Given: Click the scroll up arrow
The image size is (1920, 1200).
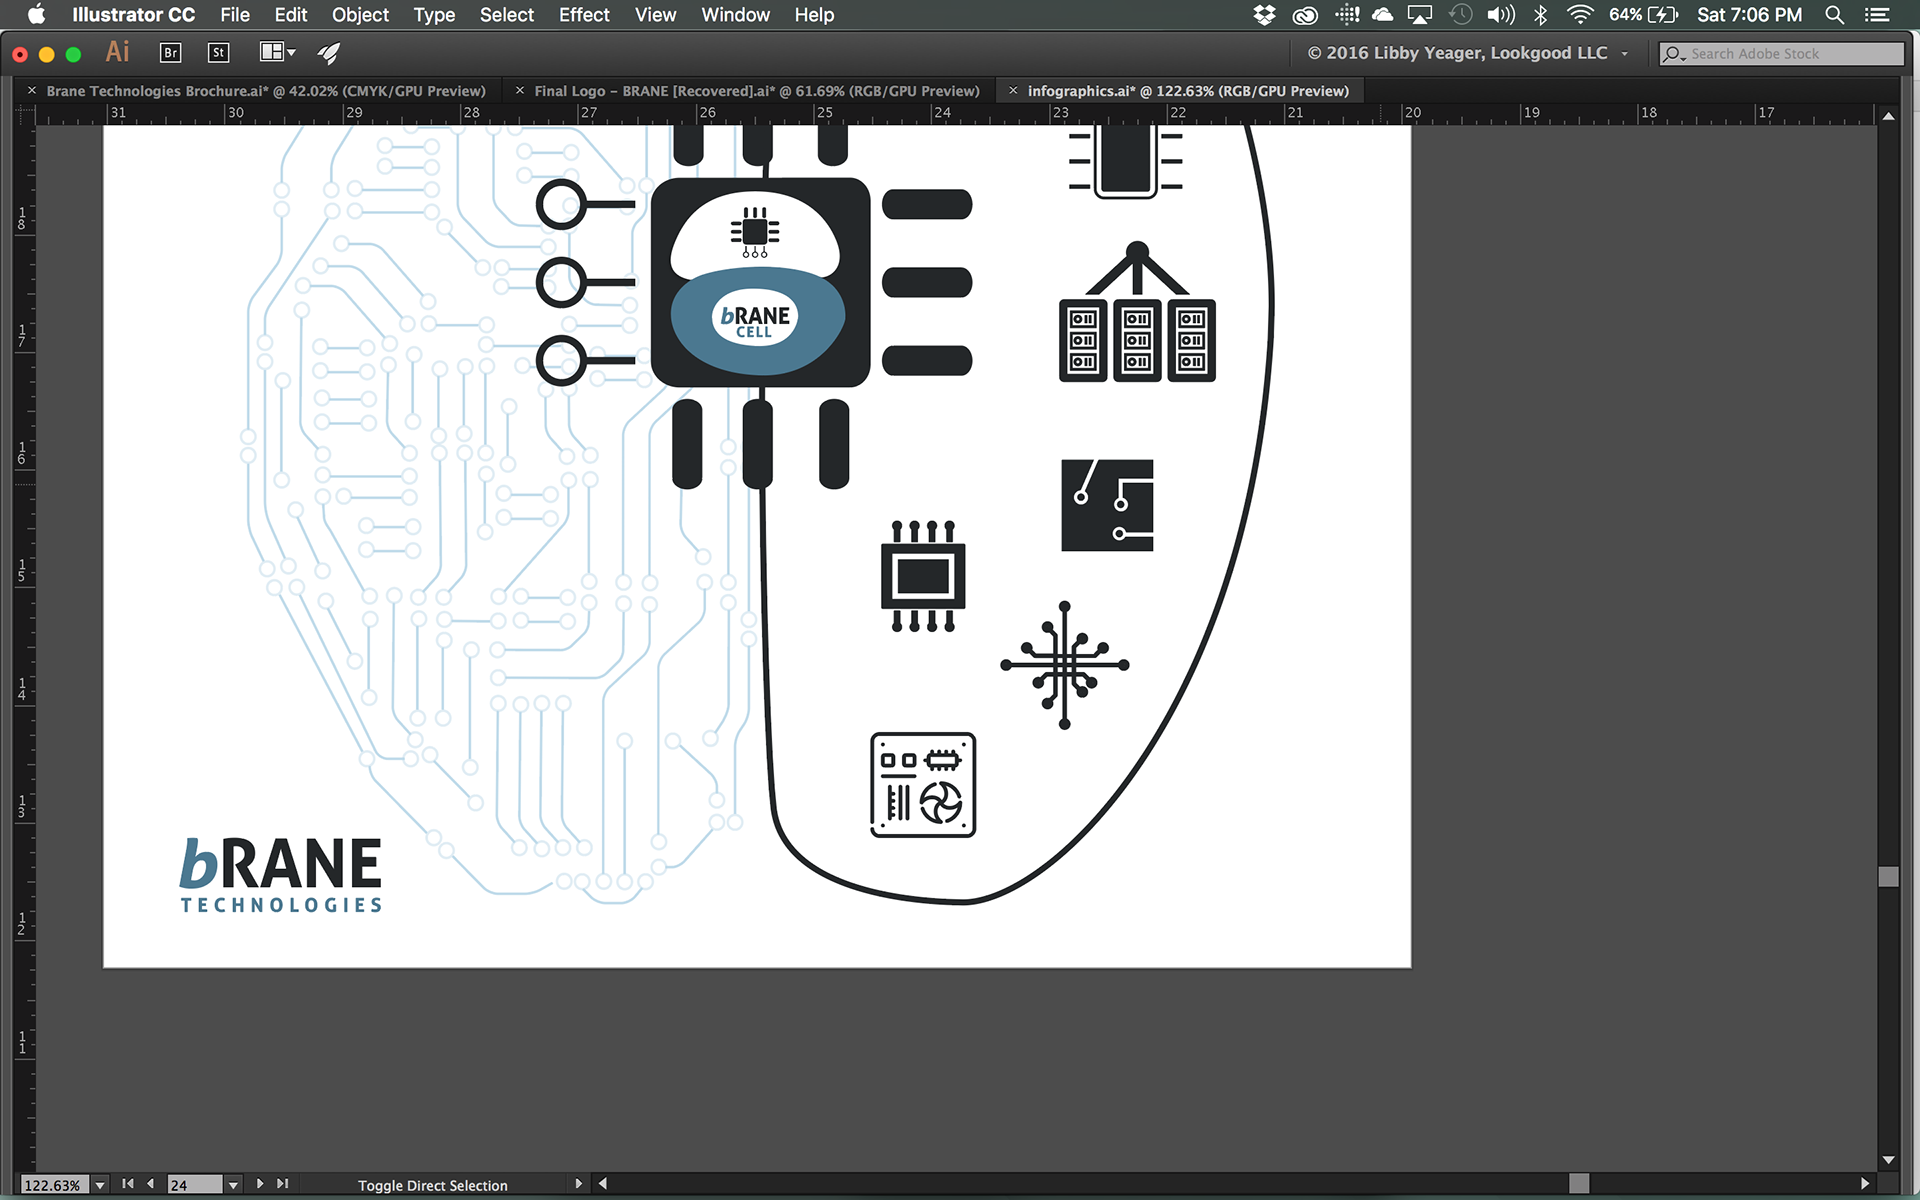Looking at the screenshot, I should point(1888,116).
